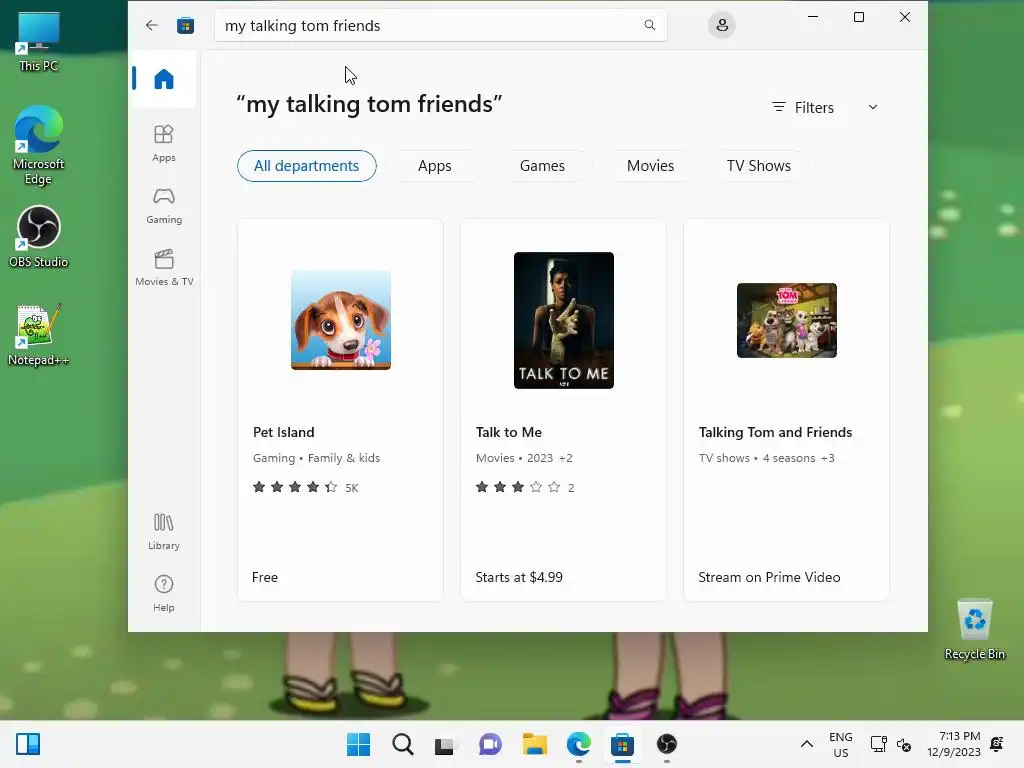This screenshot has height=768, width=1024.
Task: Open OBS Studio on the taskbar
Action: pyautogui.click(x=666, y=744)
